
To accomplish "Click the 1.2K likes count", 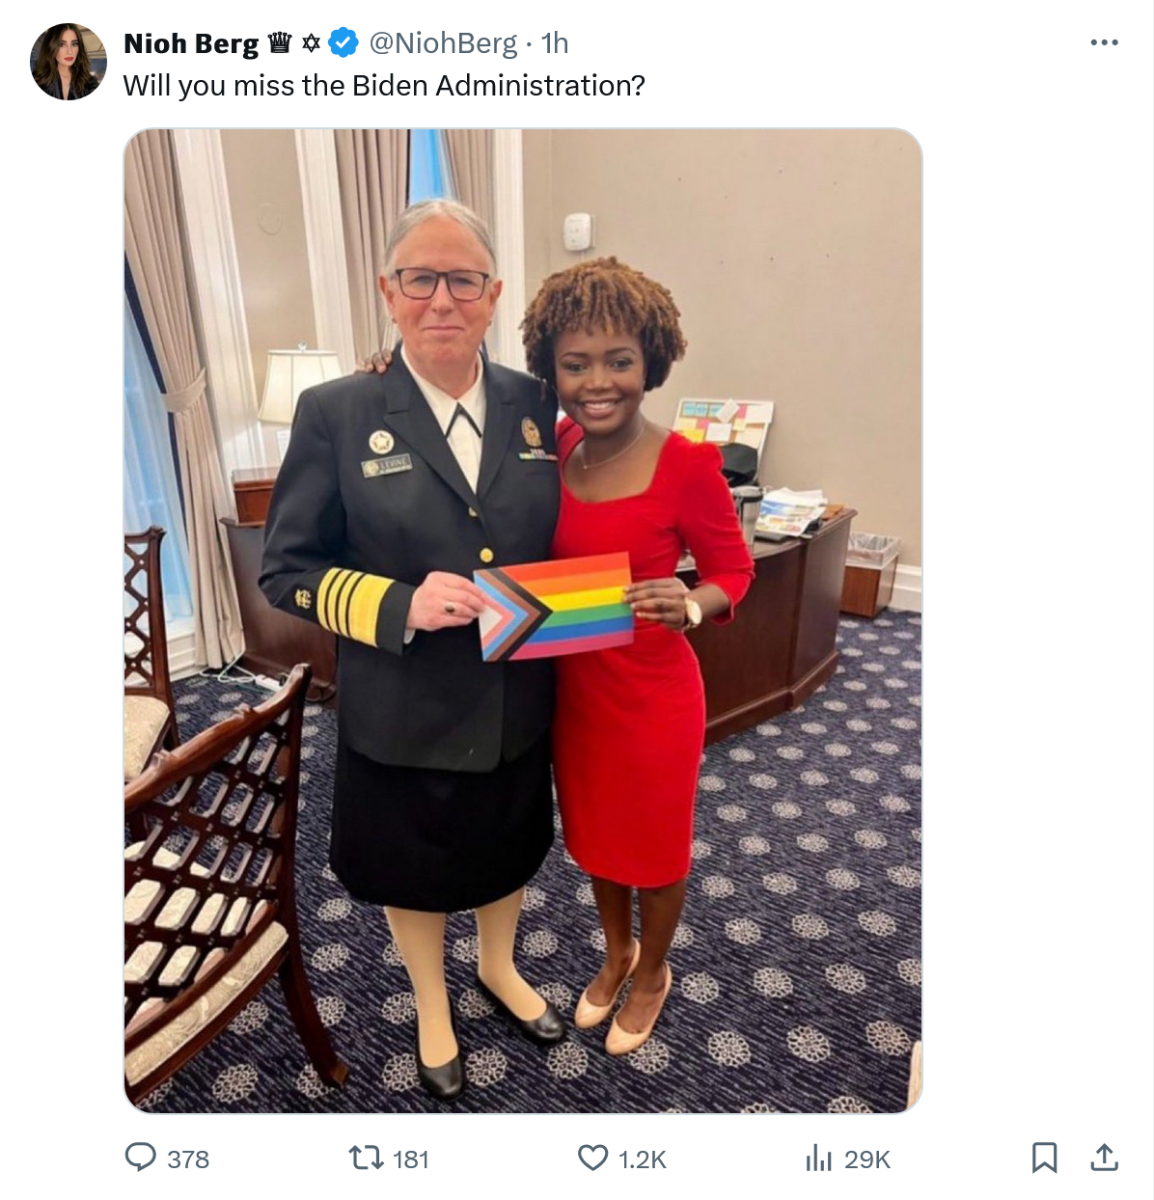I will (x=642, y=1159).
